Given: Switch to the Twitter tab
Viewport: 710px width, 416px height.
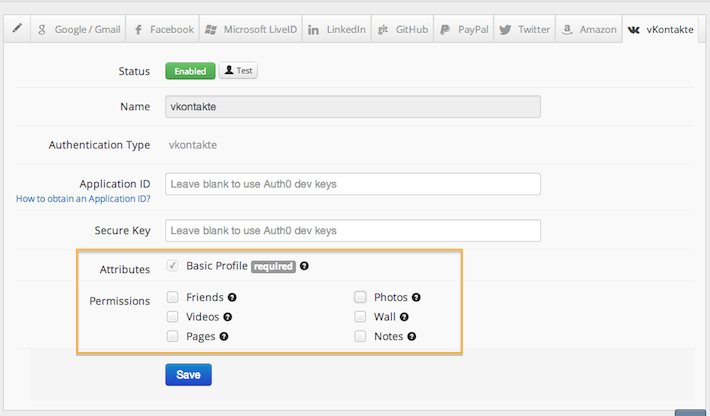Looking at the screenshot, I should pyautogui.click(x=524, y=29).
